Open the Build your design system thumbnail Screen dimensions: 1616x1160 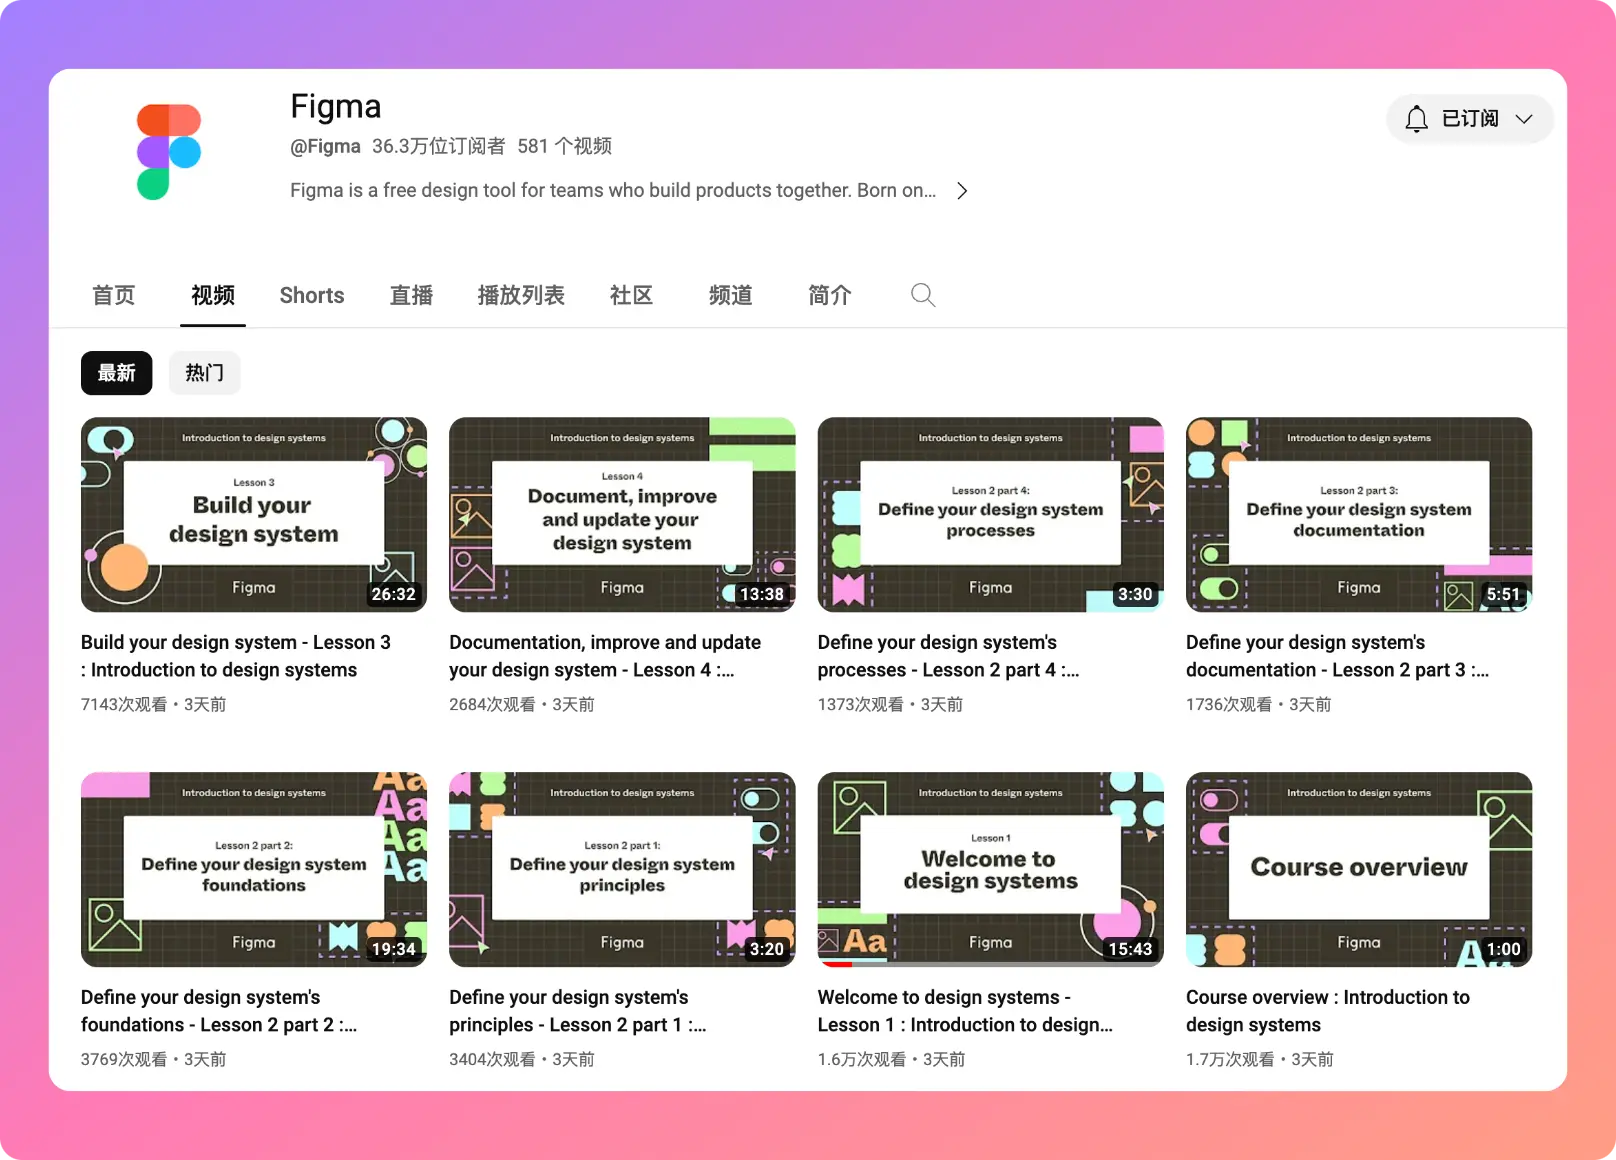pos(253,514)
